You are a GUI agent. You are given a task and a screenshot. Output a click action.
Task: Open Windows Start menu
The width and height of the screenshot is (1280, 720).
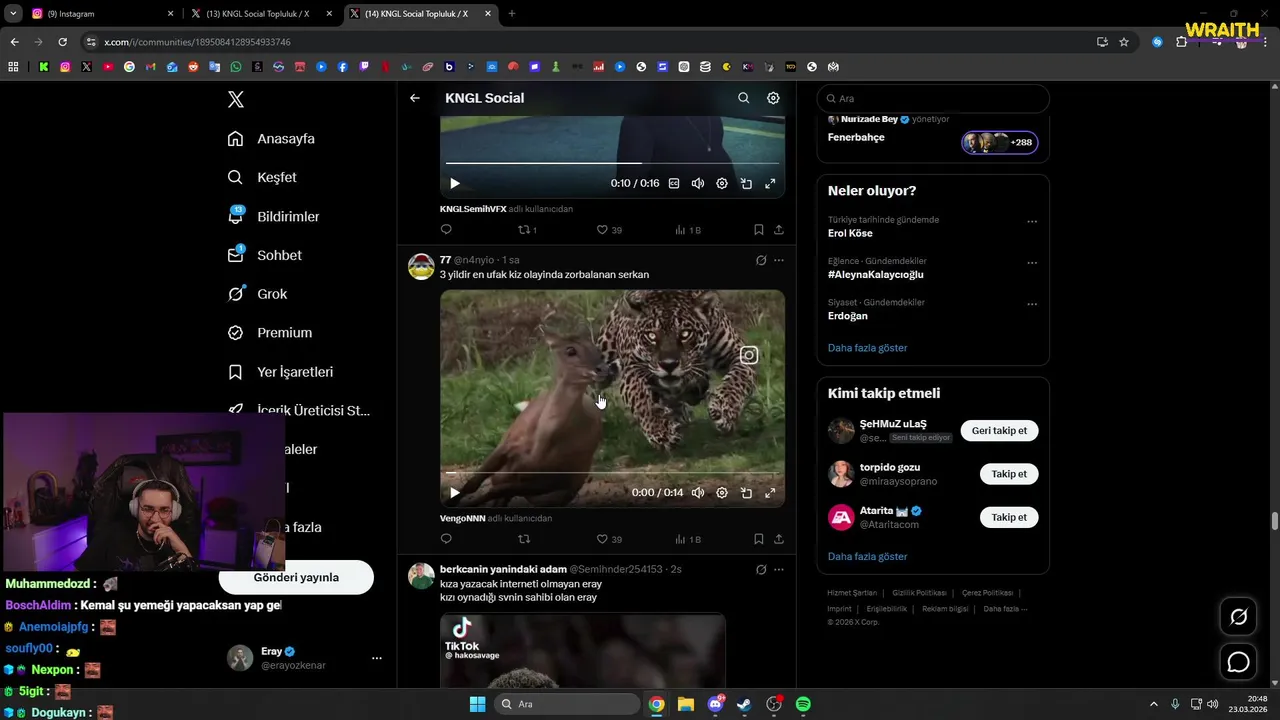pos(477,704)
